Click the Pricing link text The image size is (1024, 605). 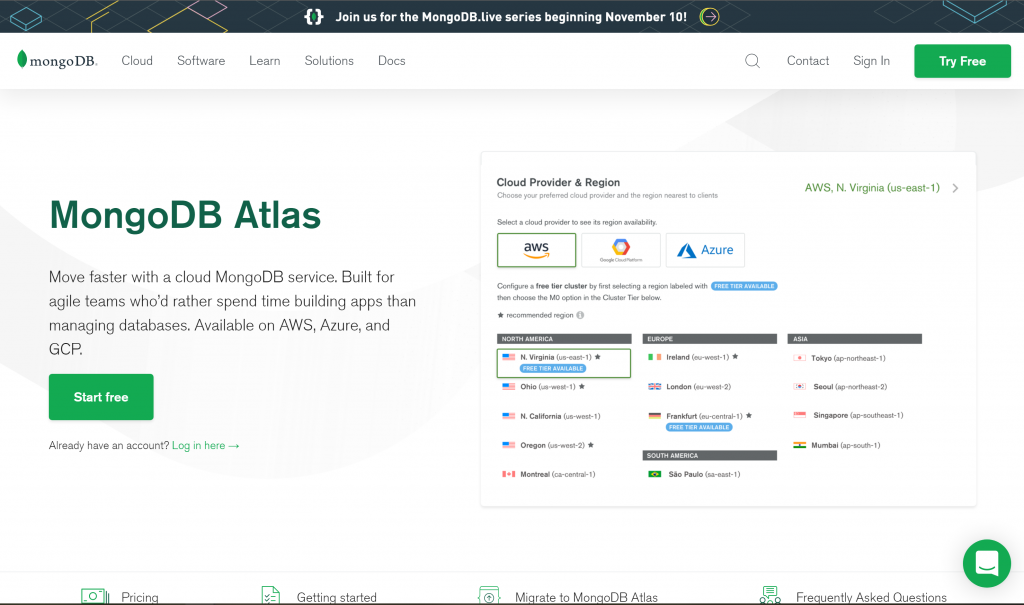[x=140, y=597]
